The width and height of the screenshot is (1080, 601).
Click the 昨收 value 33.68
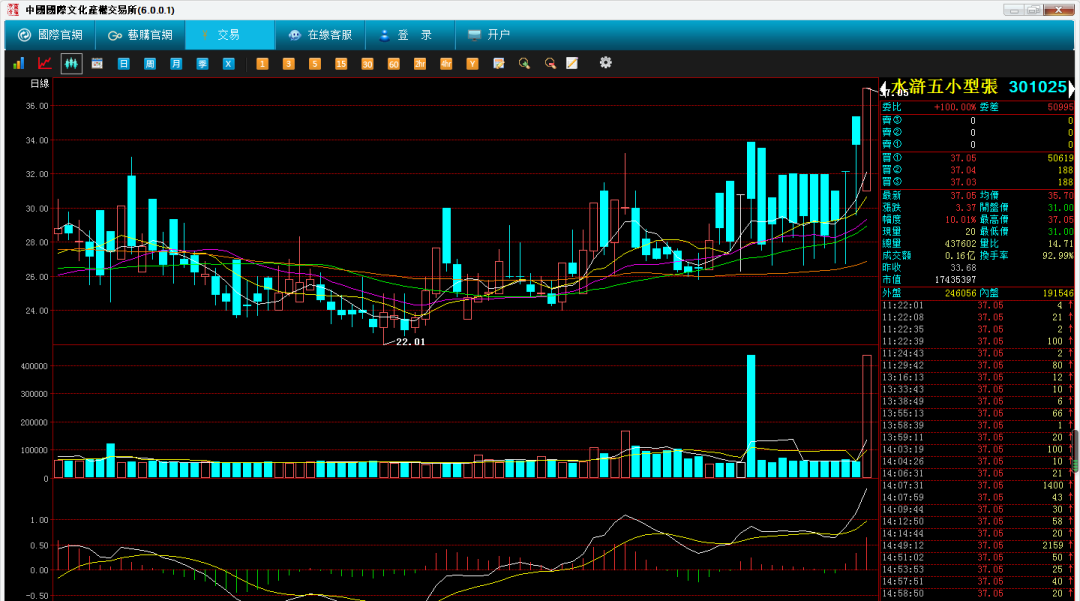(x=963, y=268)
